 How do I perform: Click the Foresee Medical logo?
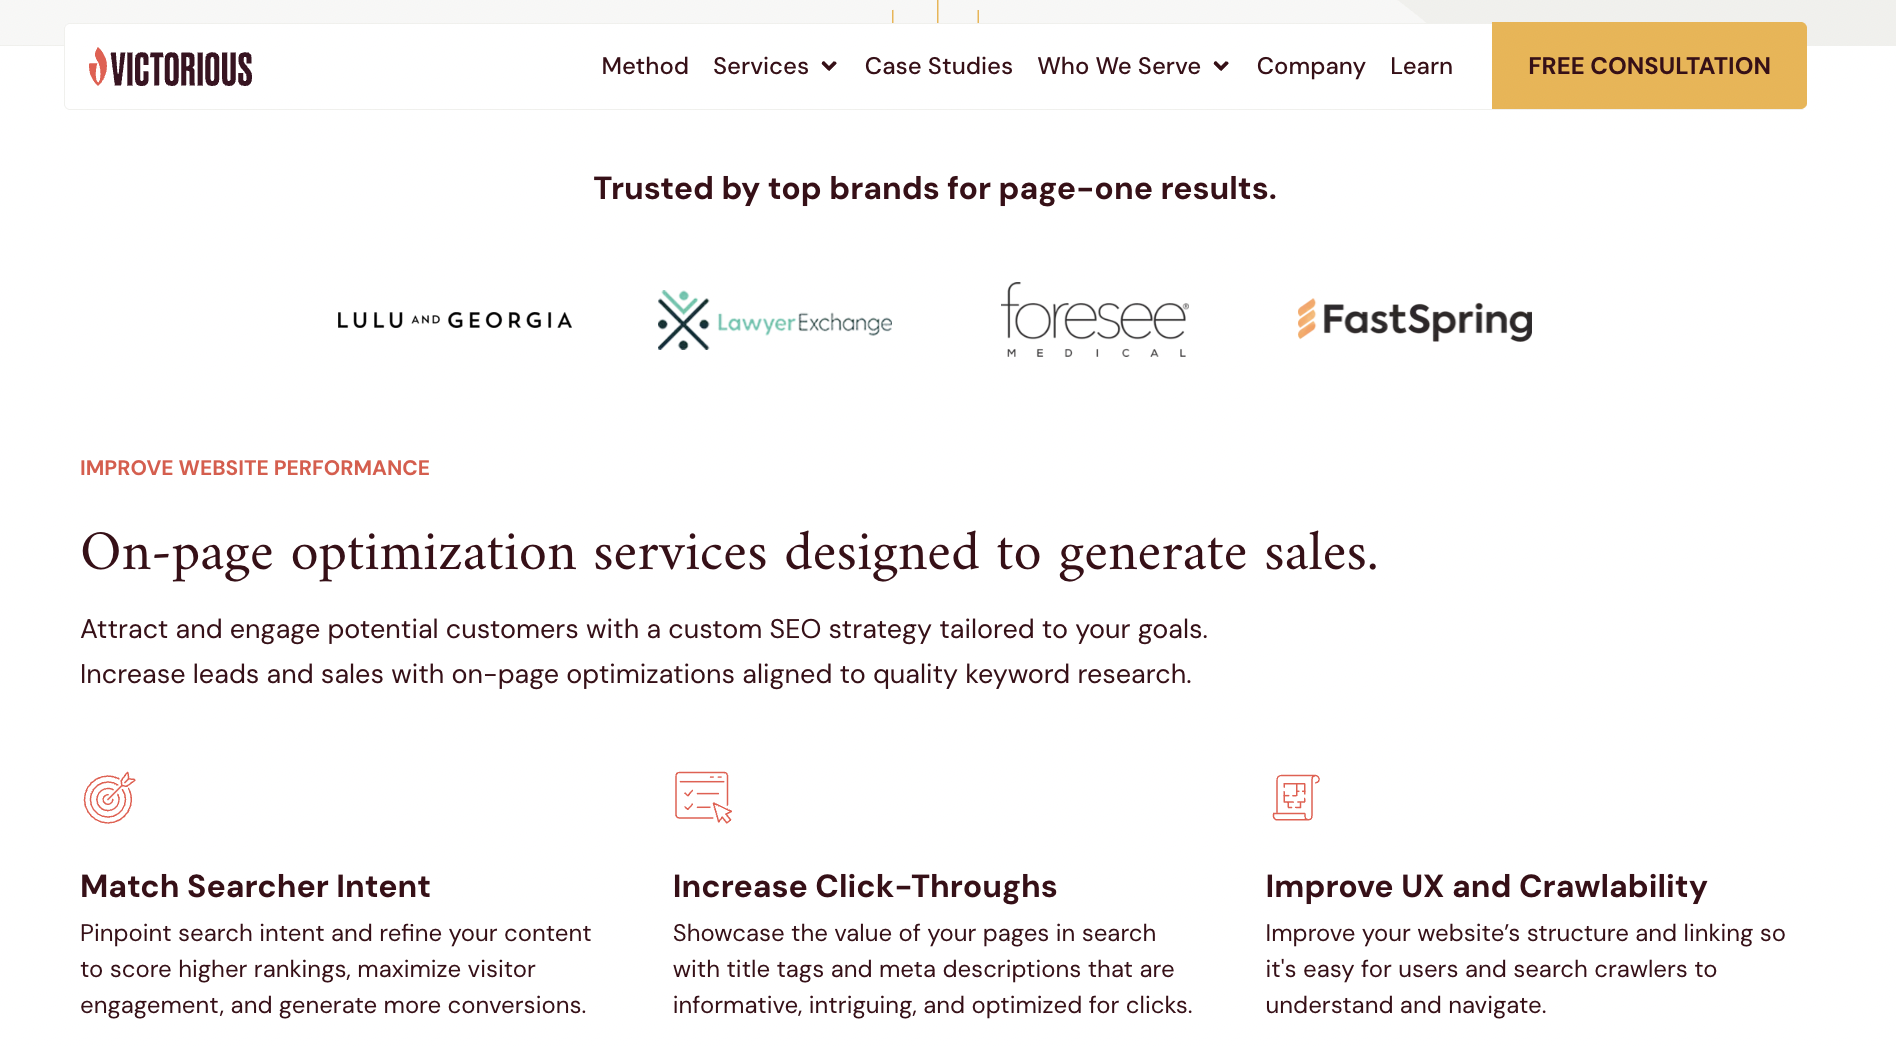click(x=1095, y=320)
